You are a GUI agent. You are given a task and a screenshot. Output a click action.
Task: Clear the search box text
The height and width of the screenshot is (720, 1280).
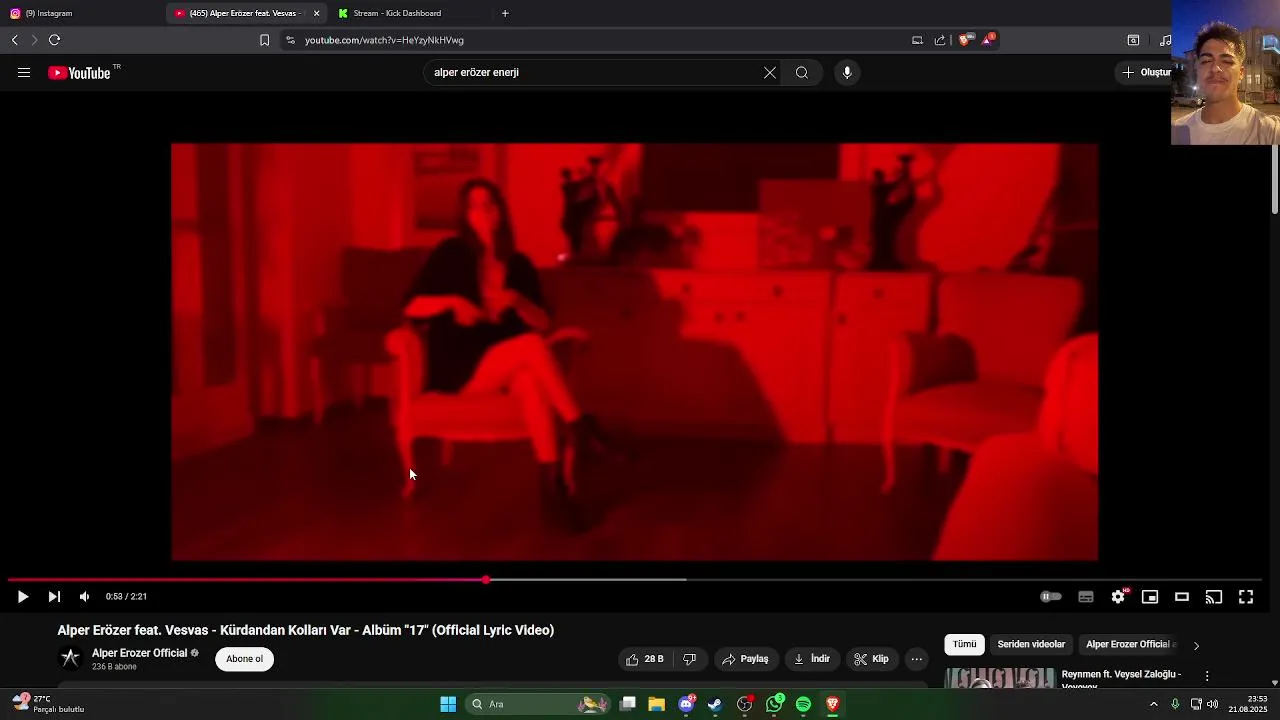(x=770, y=73)
